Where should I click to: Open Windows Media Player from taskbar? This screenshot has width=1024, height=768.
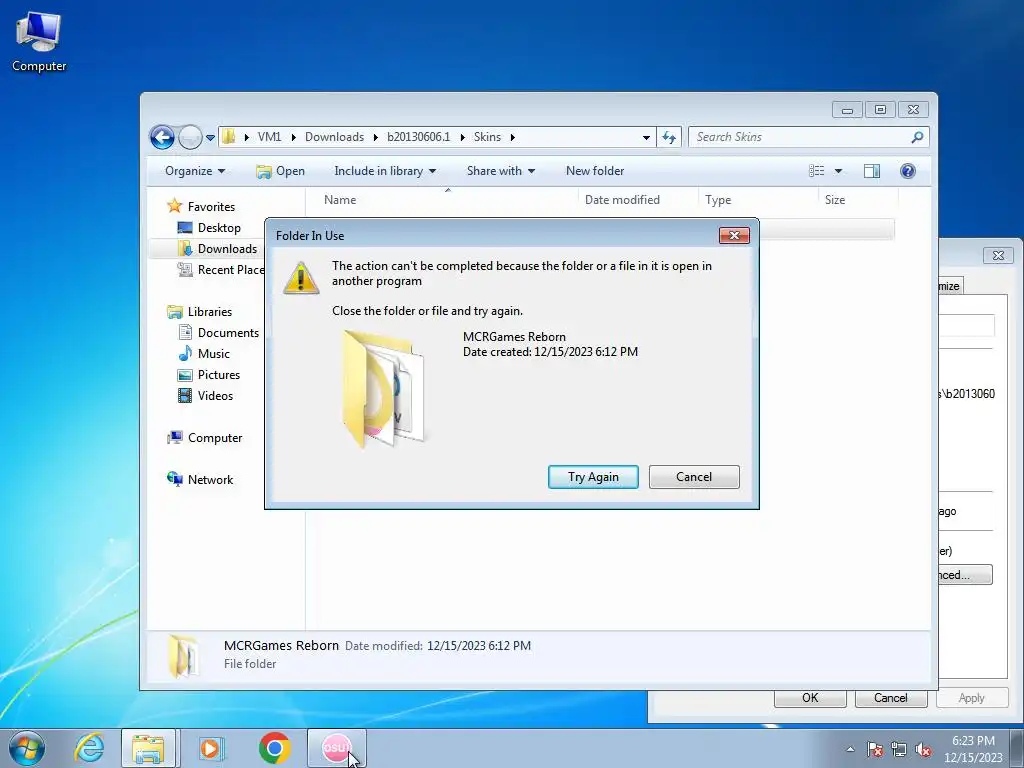click(x=211, y=748)
